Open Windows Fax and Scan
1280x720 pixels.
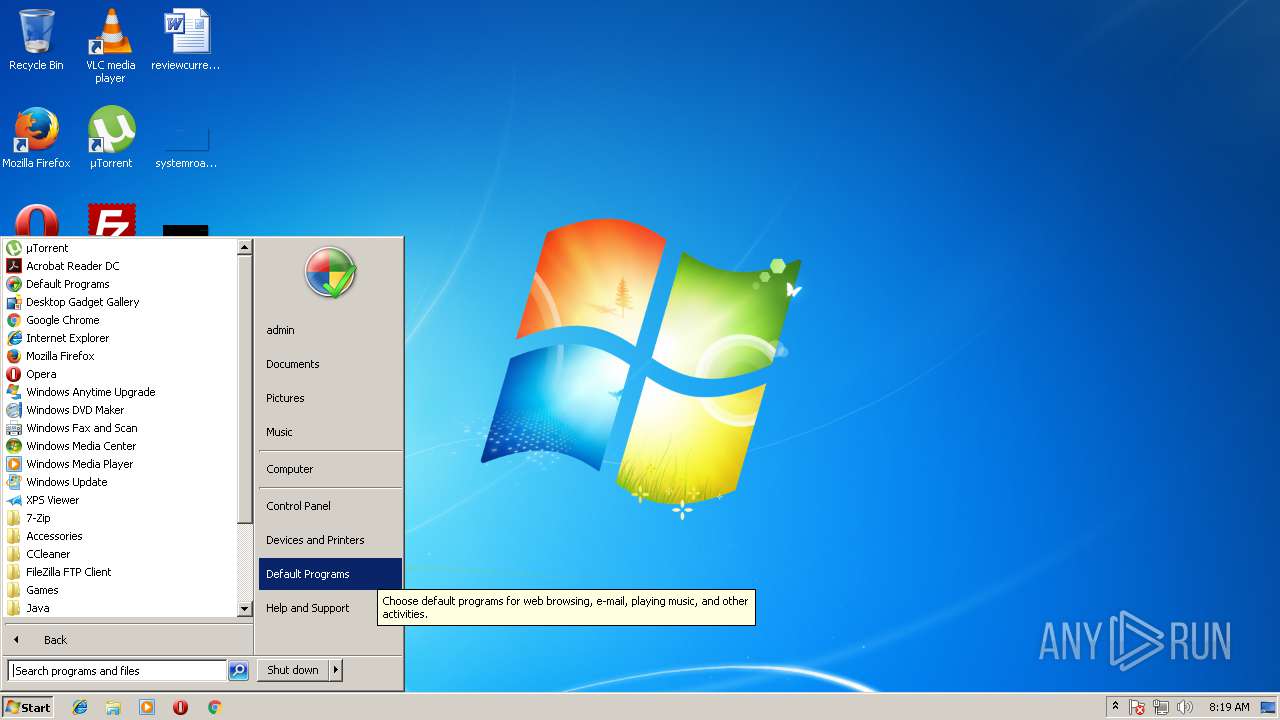[121, 428]
